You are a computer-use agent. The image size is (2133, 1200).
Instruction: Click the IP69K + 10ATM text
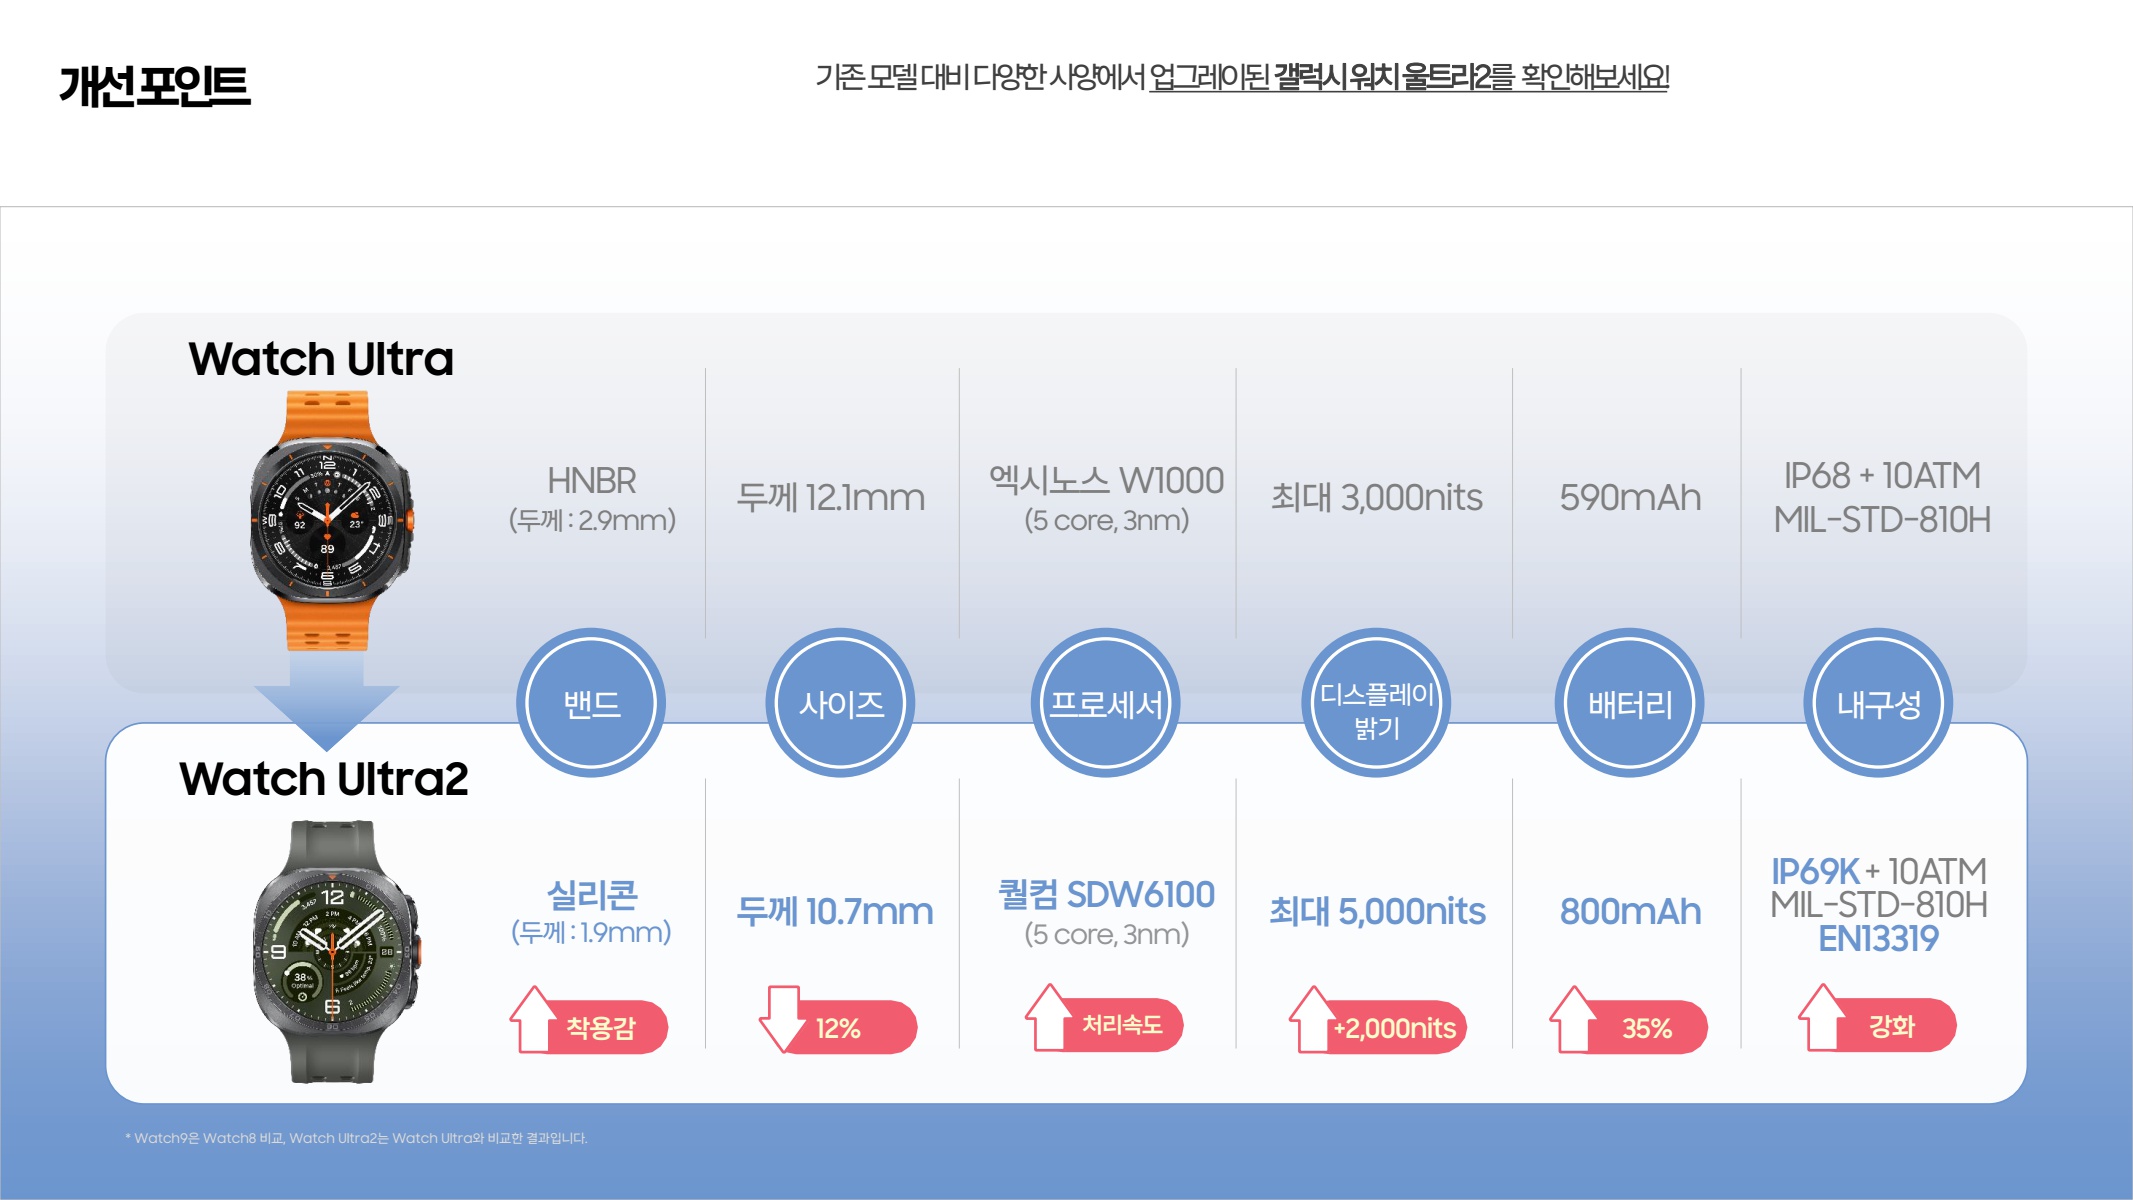(x=1878, y=871)
